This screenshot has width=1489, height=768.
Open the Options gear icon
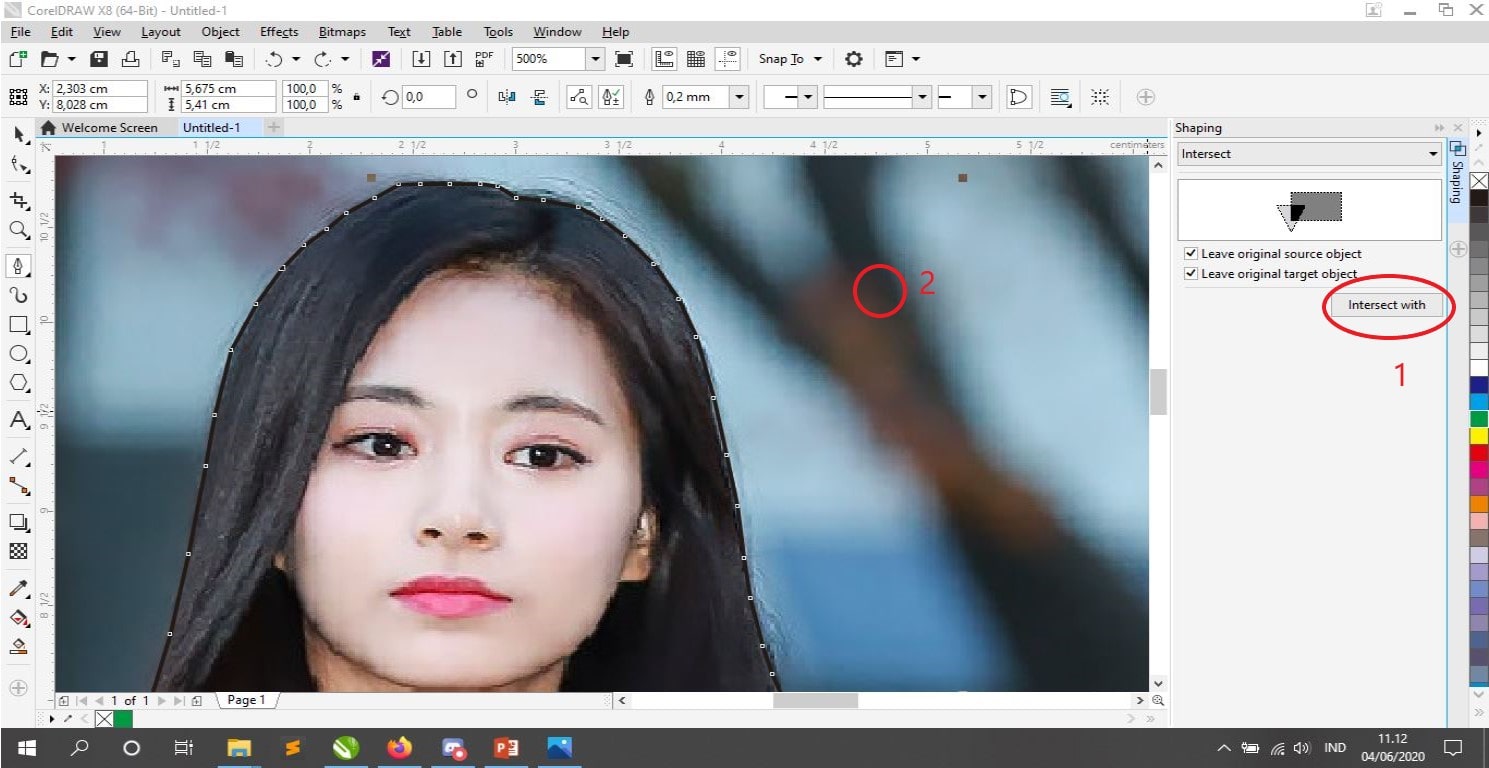[x=853, y=59]
